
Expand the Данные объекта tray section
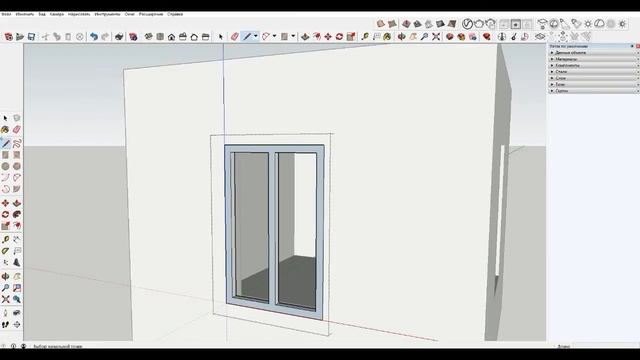(x=594, y=53)
